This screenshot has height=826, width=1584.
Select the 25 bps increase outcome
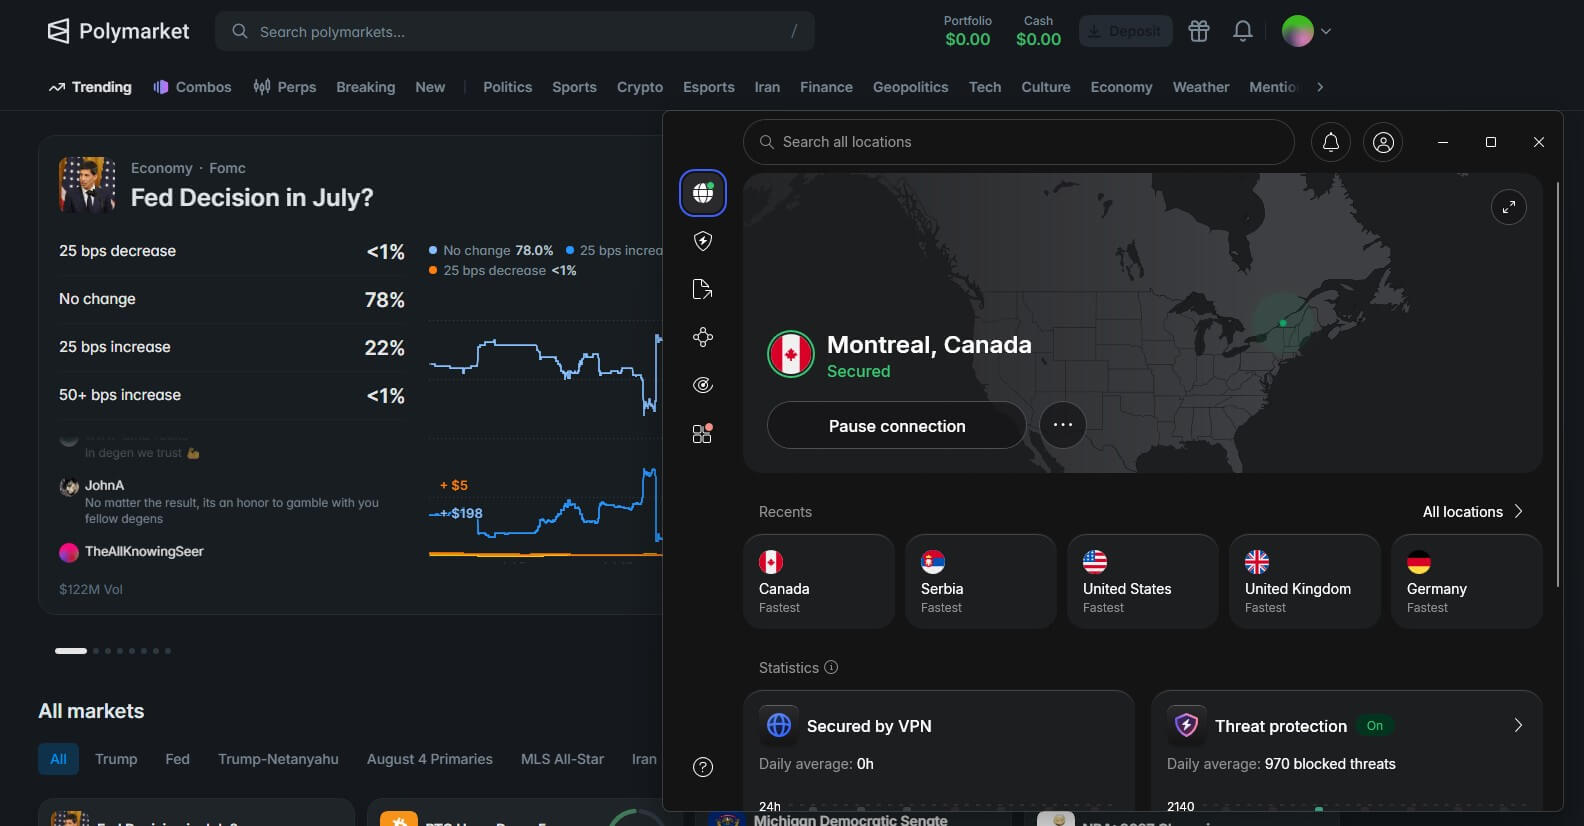tap(232, 347)
